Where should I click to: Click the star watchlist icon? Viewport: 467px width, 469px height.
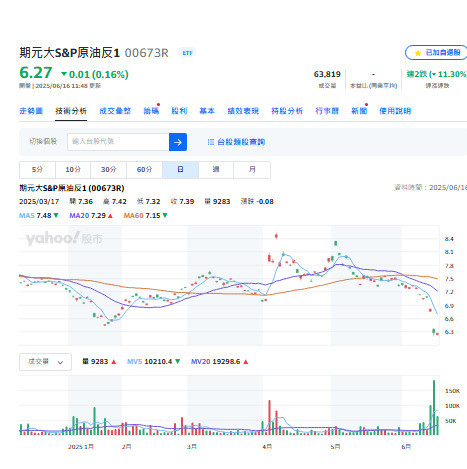(418, 53)
